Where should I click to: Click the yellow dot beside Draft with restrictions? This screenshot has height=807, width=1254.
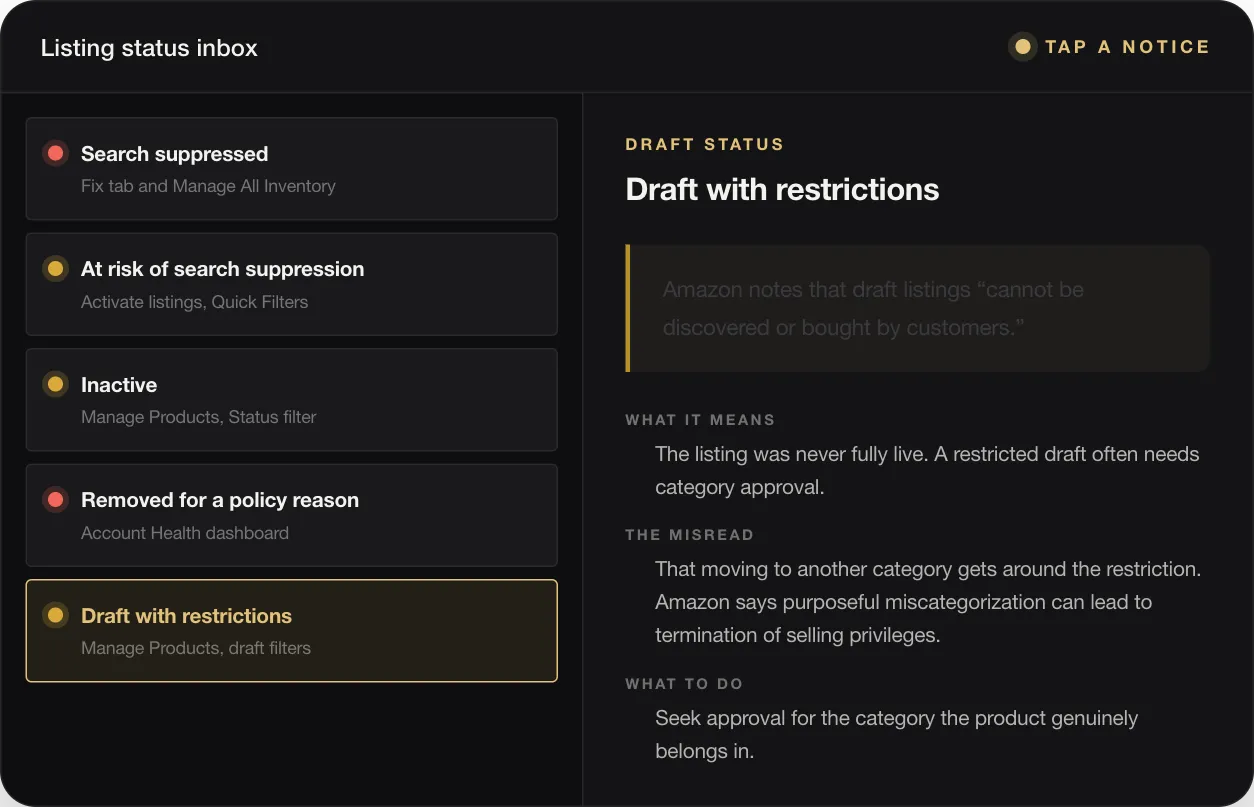[56, 615]
